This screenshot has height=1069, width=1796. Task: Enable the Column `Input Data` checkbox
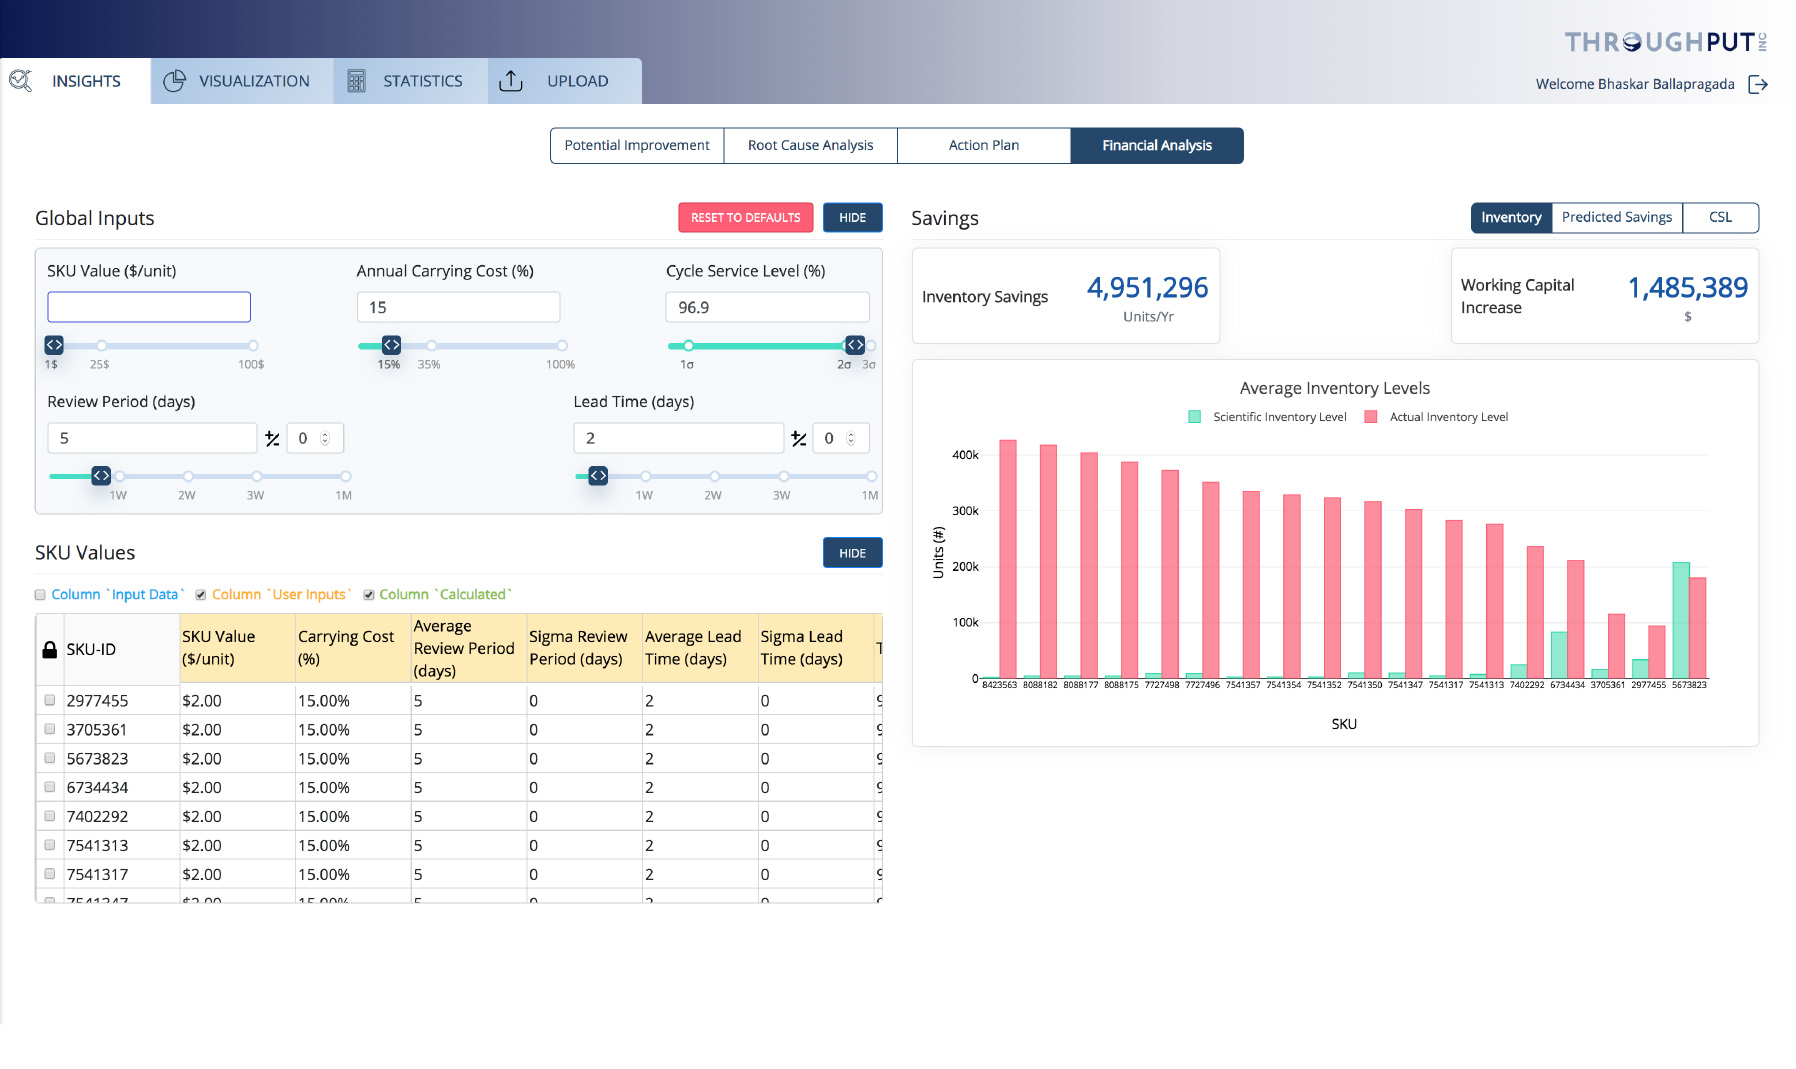click(x=40, y=594)
